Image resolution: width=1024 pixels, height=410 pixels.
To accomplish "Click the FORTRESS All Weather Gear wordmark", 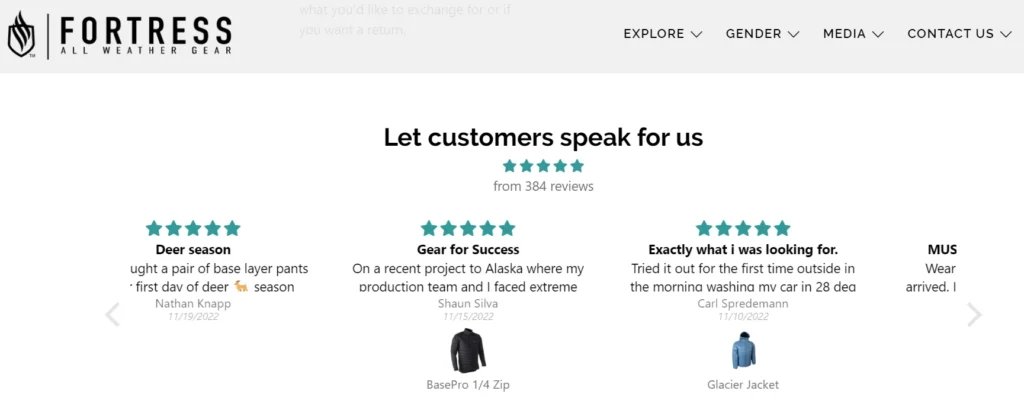I will 145,35.
